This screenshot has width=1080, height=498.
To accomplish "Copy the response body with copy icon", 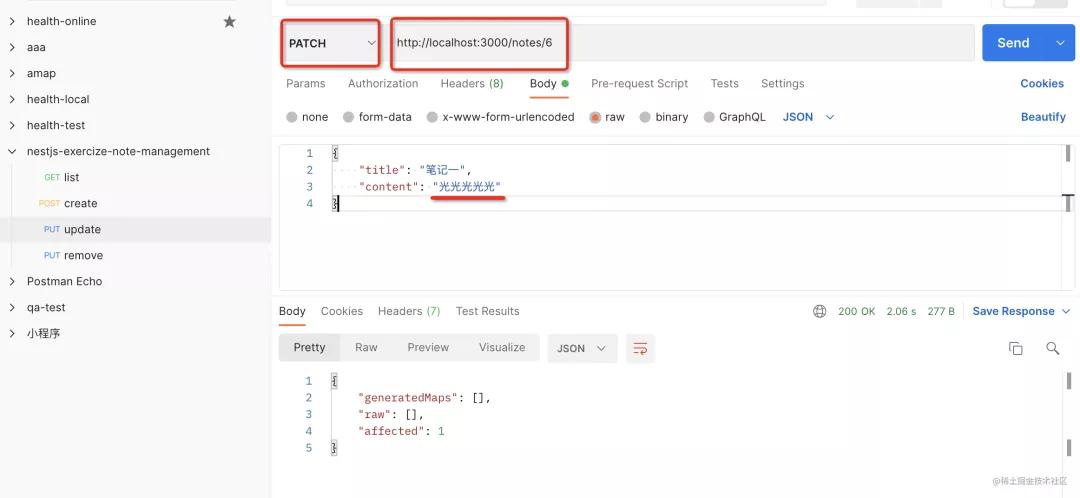I will coord(1015,348).
